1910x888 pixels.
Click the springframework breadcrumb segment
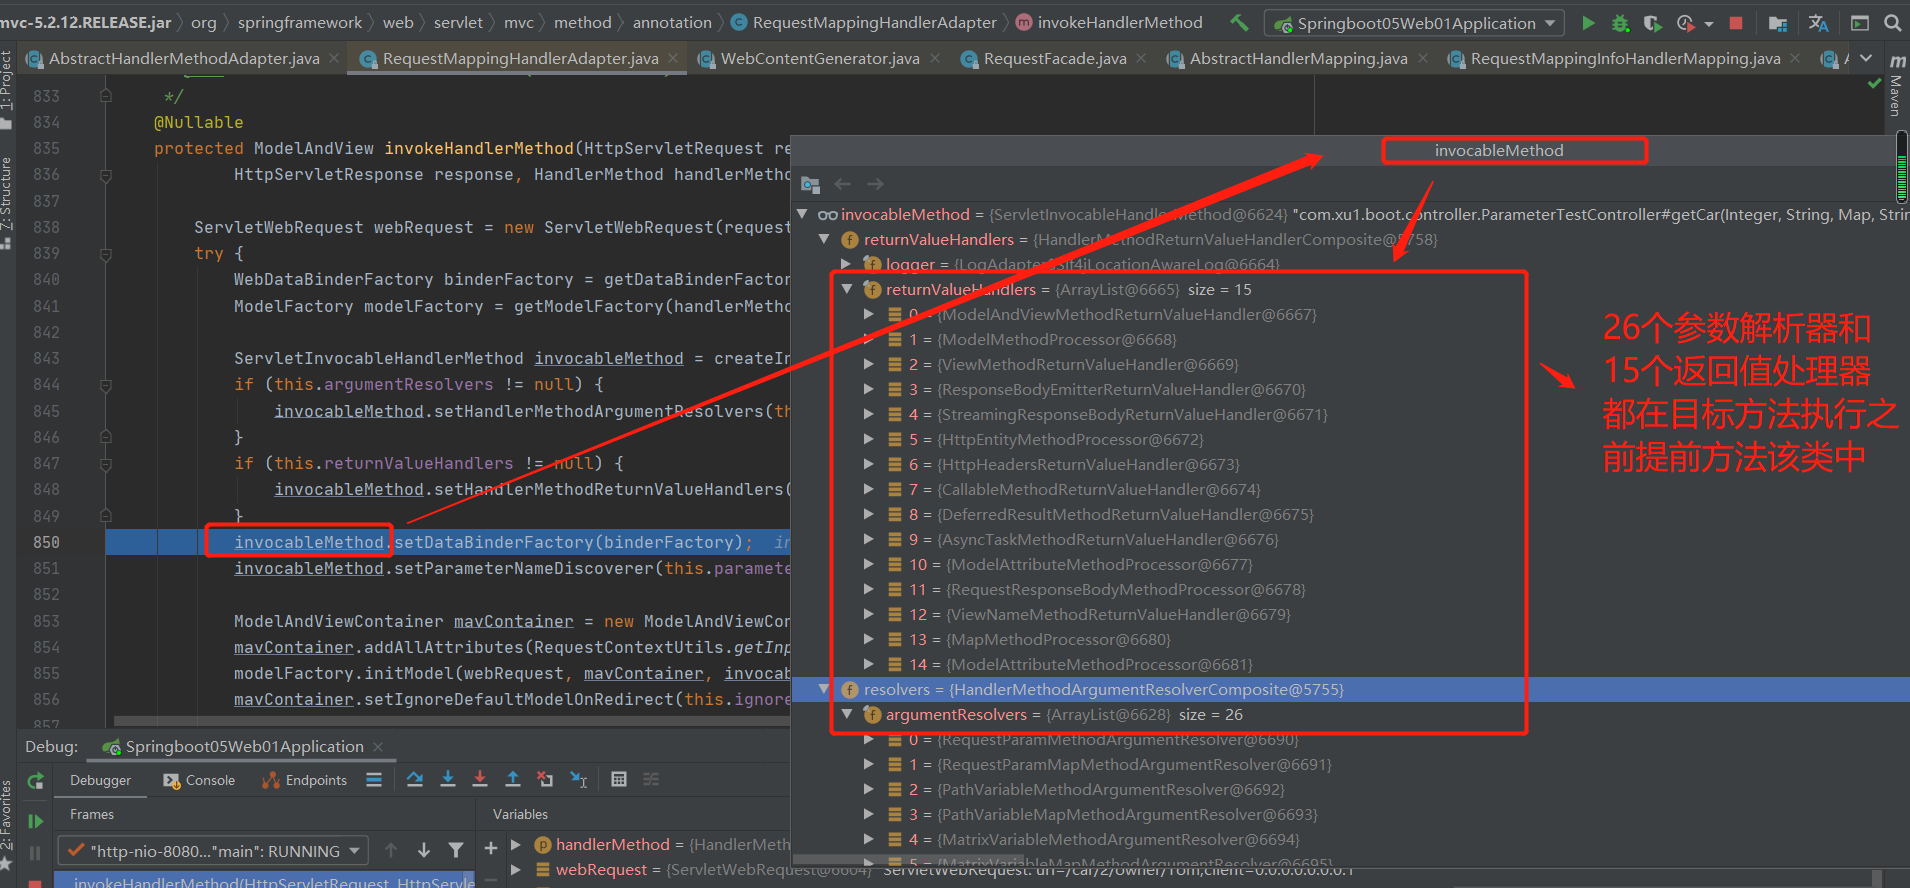(x=300, y=22)
